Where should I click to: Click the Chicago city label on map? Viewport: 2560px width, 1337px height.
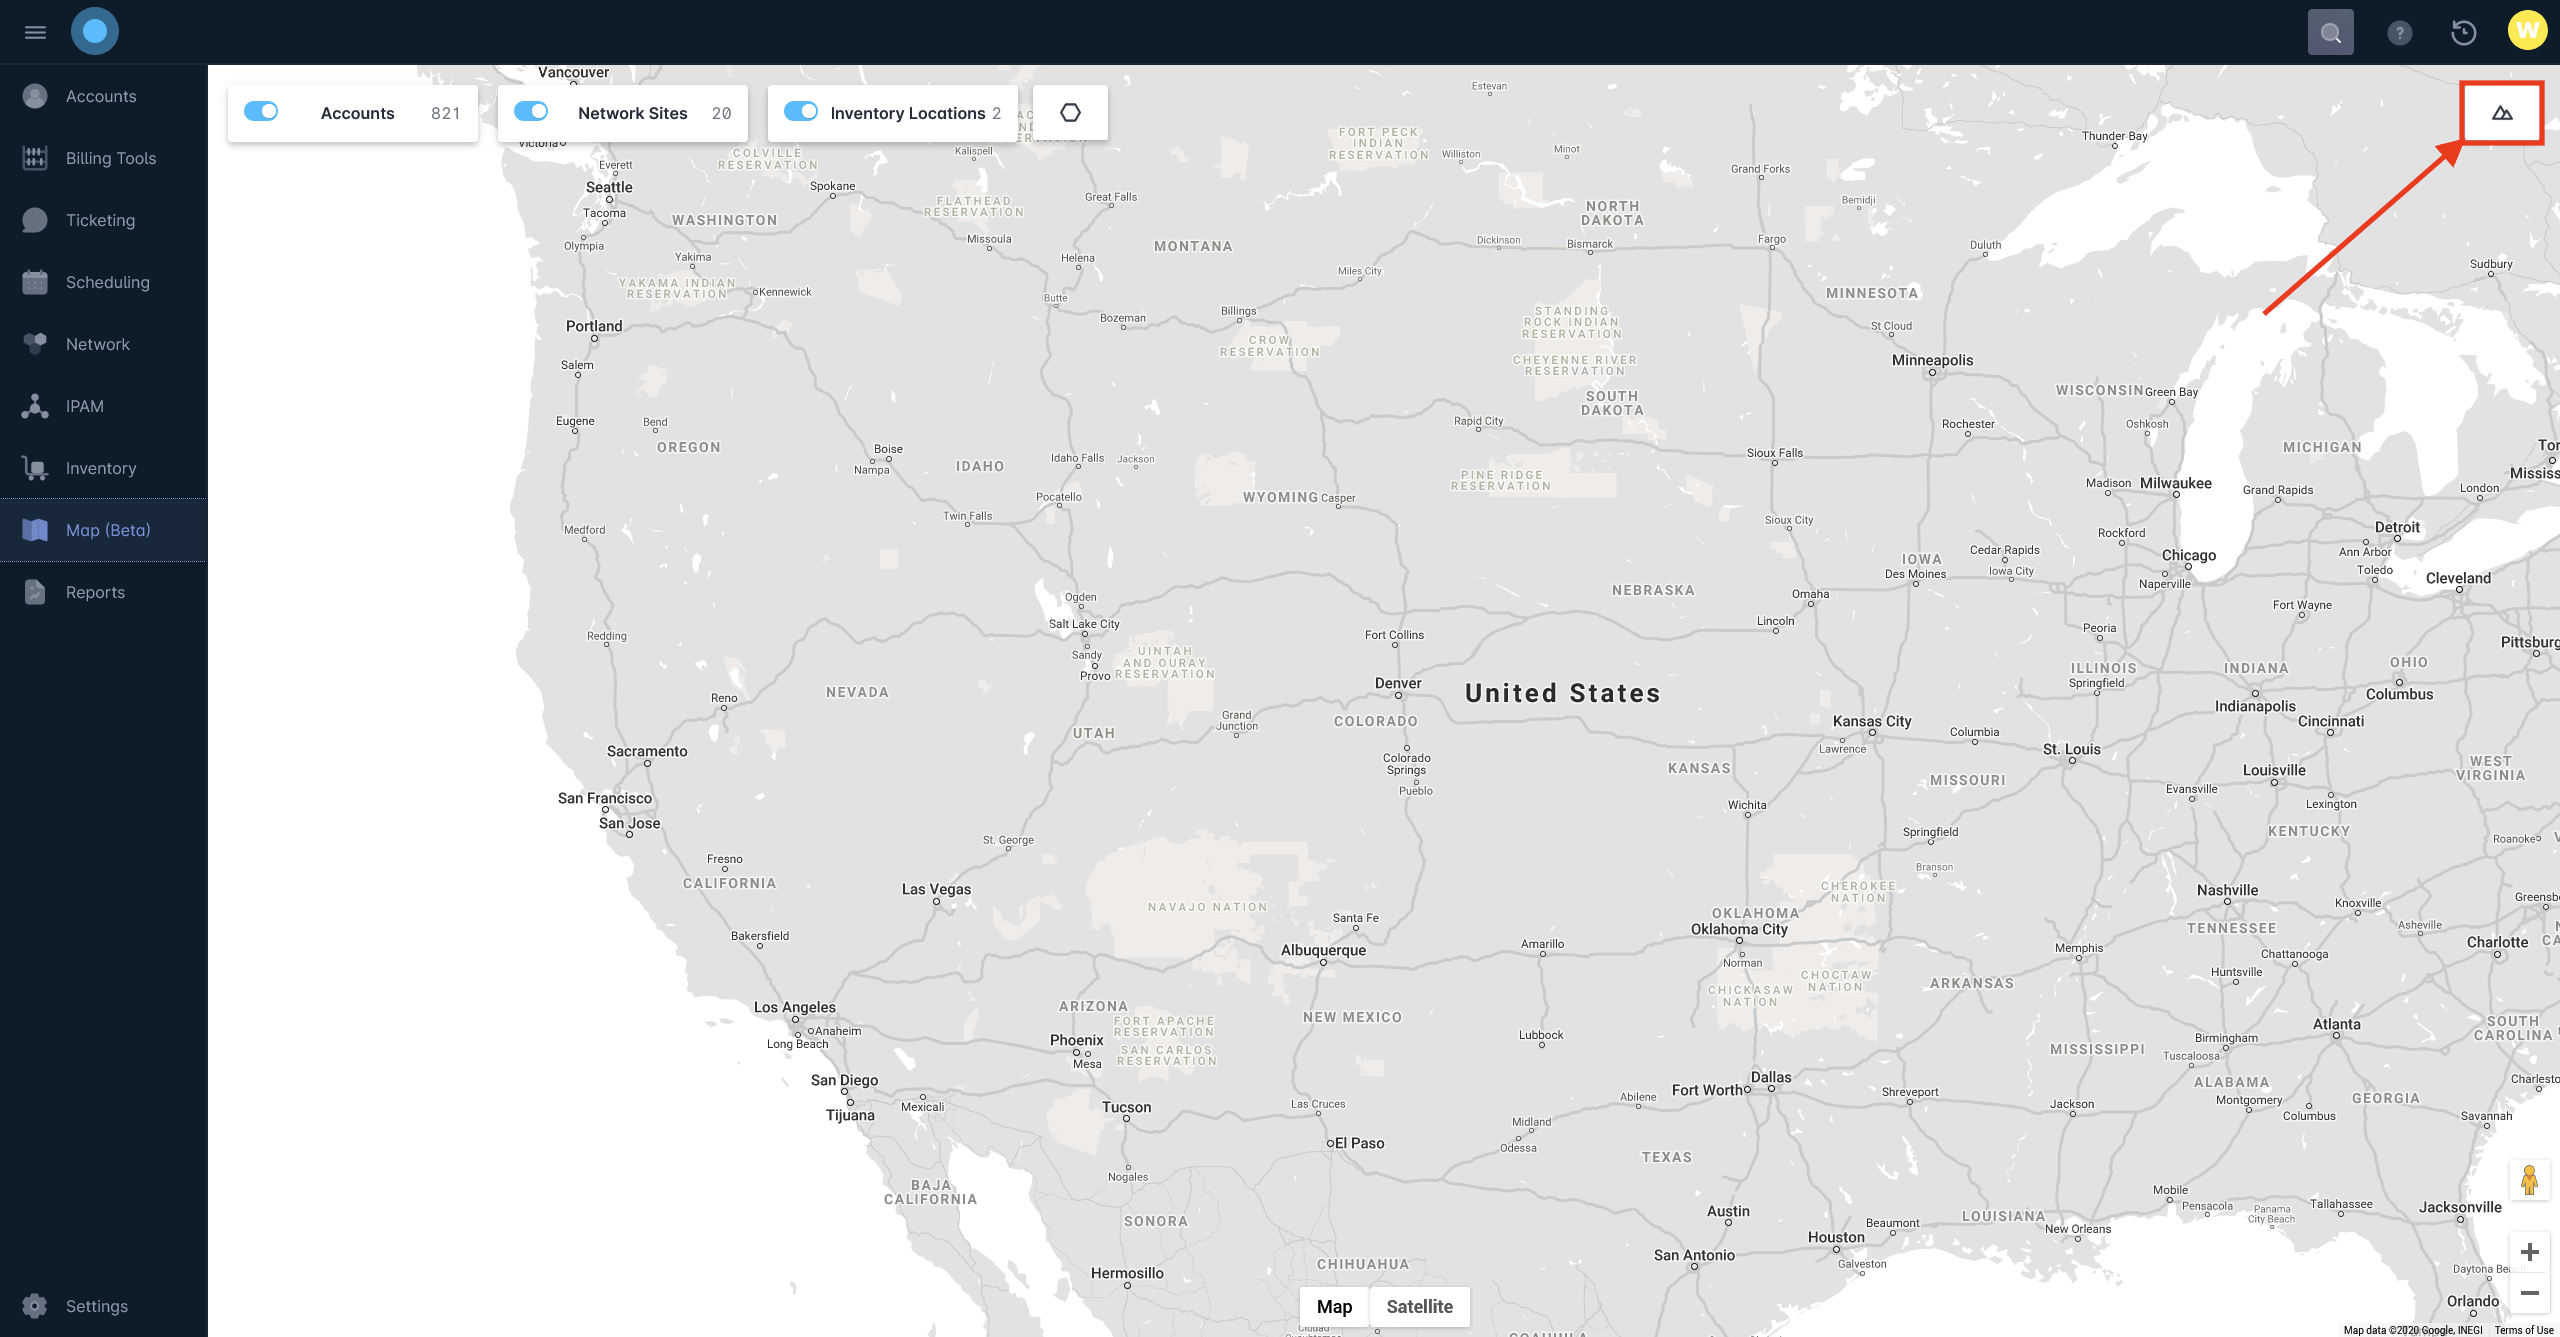[x=2189, y=555]
